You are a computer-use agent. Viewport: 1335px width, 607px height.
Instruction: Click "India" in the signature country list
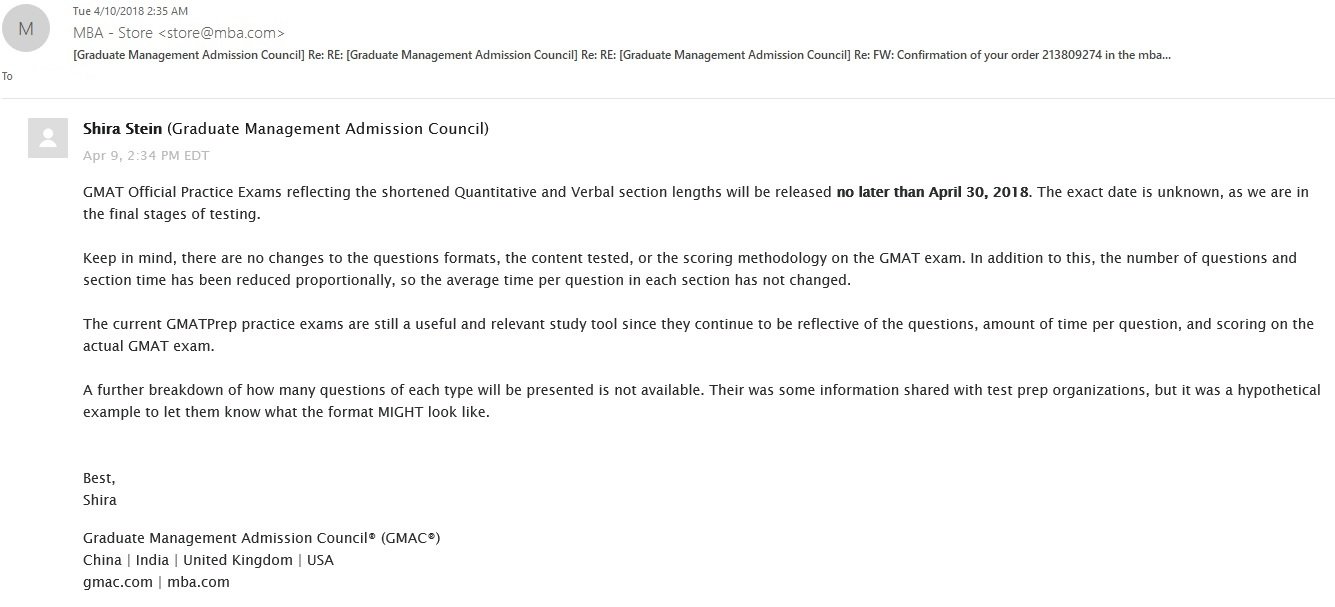149,560
